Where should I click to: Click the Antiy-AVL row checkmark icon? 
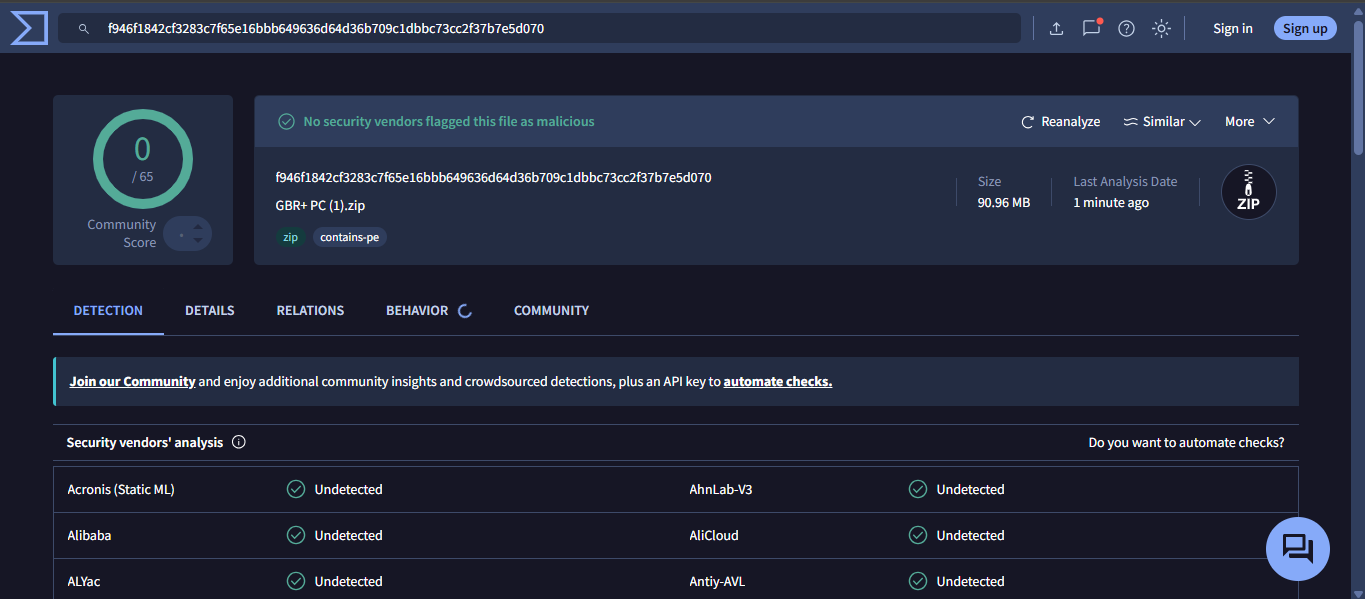tap(918, 581)
